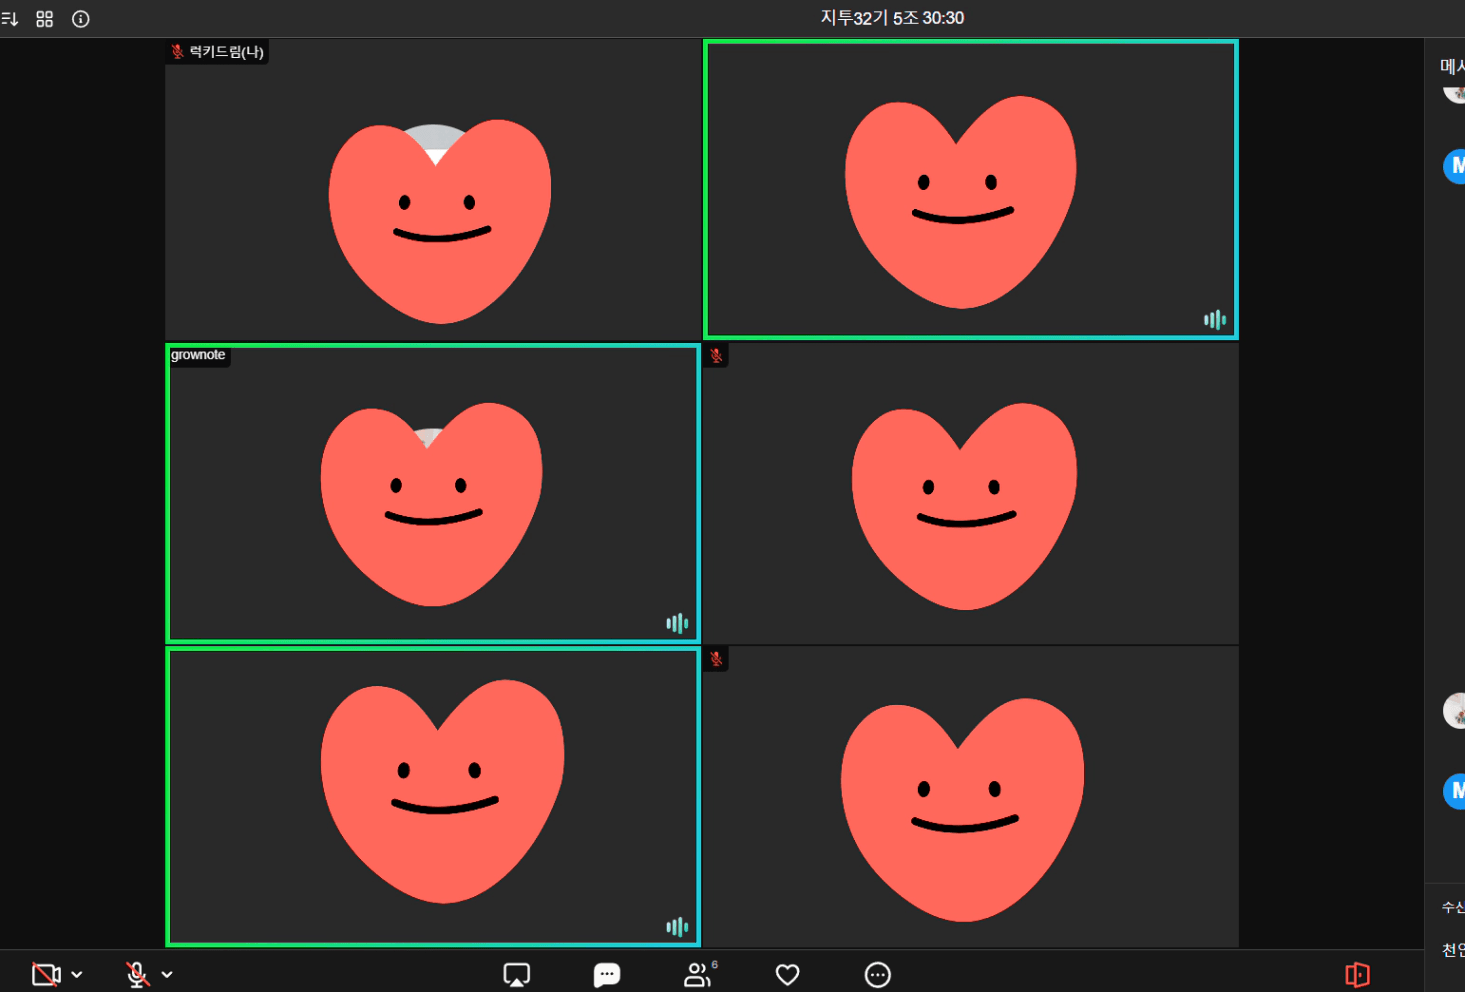1465x992 pixels.
Task: Select the bottom-right muted participant tile
Action: point(970,796)
